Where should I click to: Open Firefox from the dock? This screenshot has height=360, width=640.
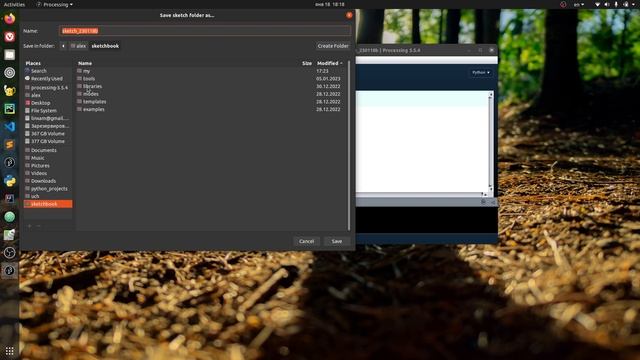coord(9,19)
